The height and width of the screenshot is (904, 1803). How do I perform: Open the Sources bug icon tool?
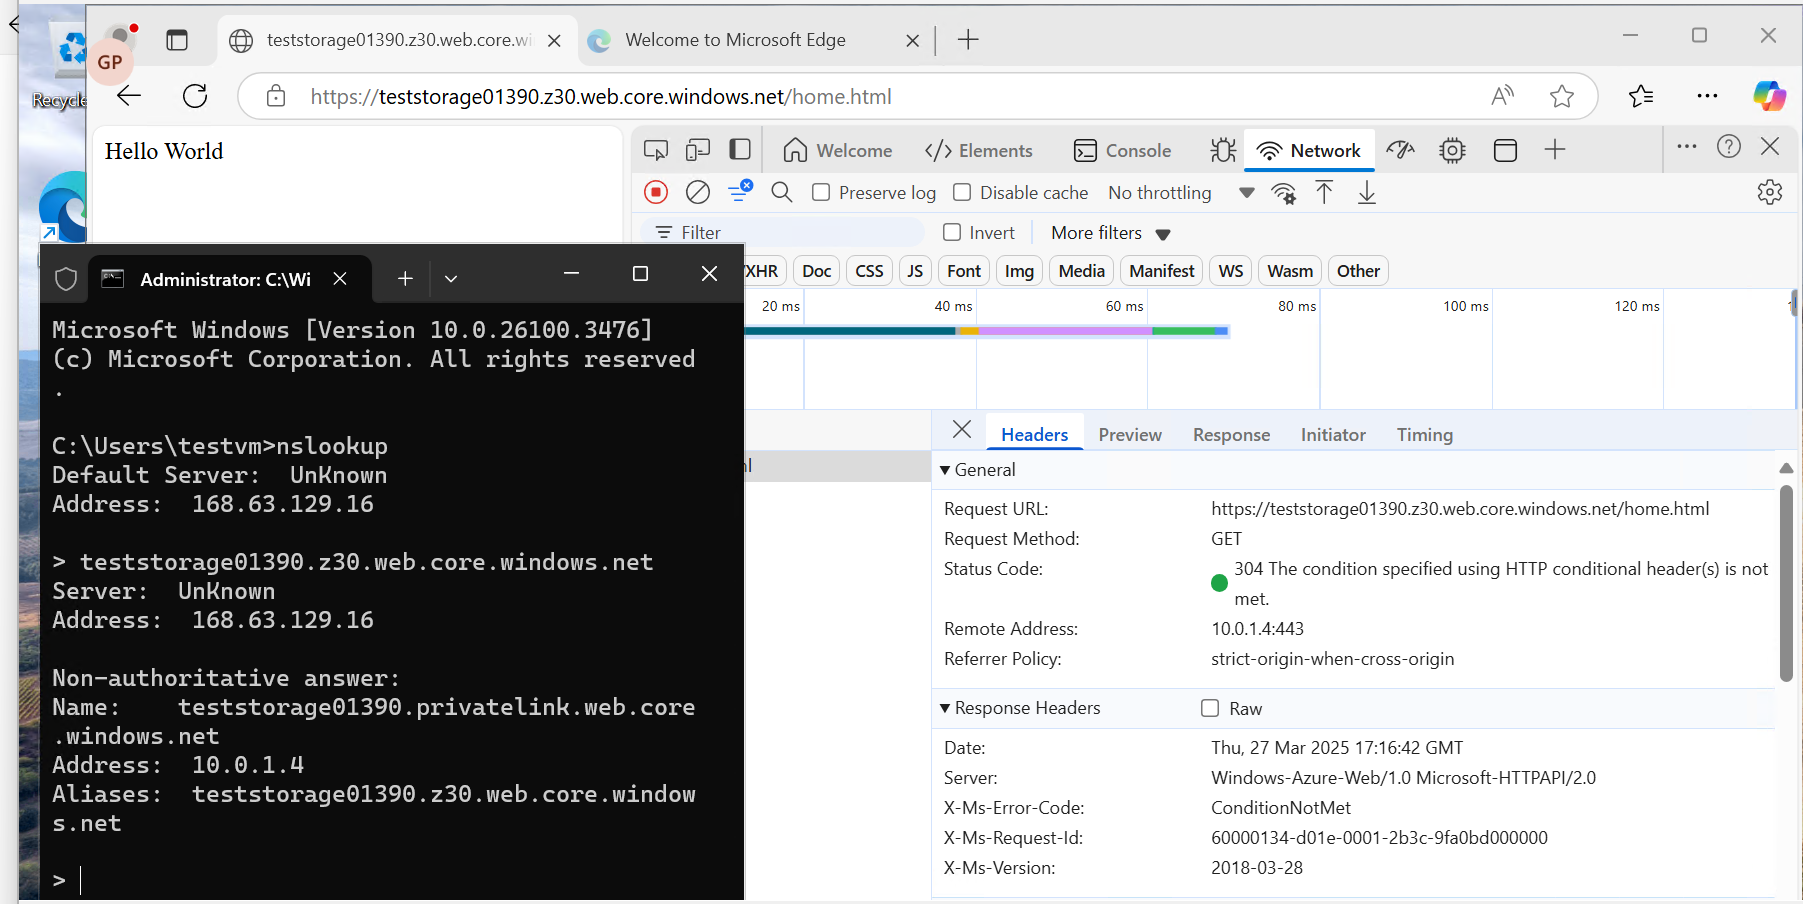[1223, 150]
